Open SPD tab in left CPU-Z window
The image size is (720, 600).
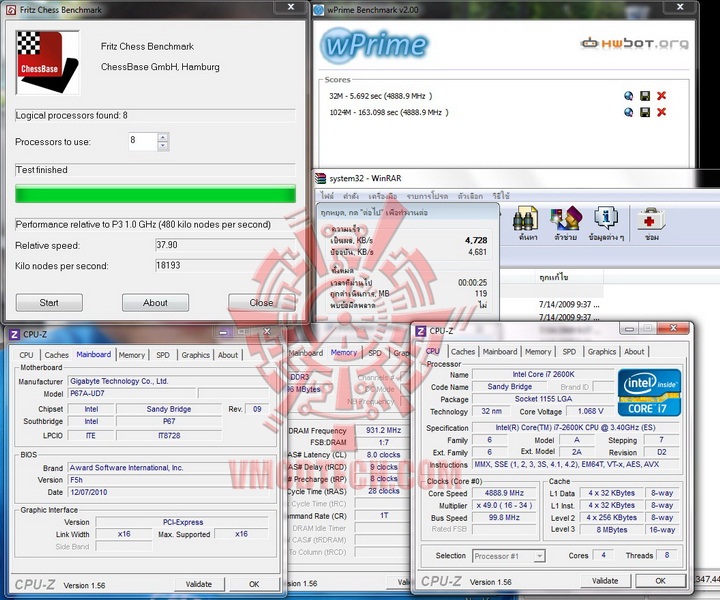coord(163,355)
